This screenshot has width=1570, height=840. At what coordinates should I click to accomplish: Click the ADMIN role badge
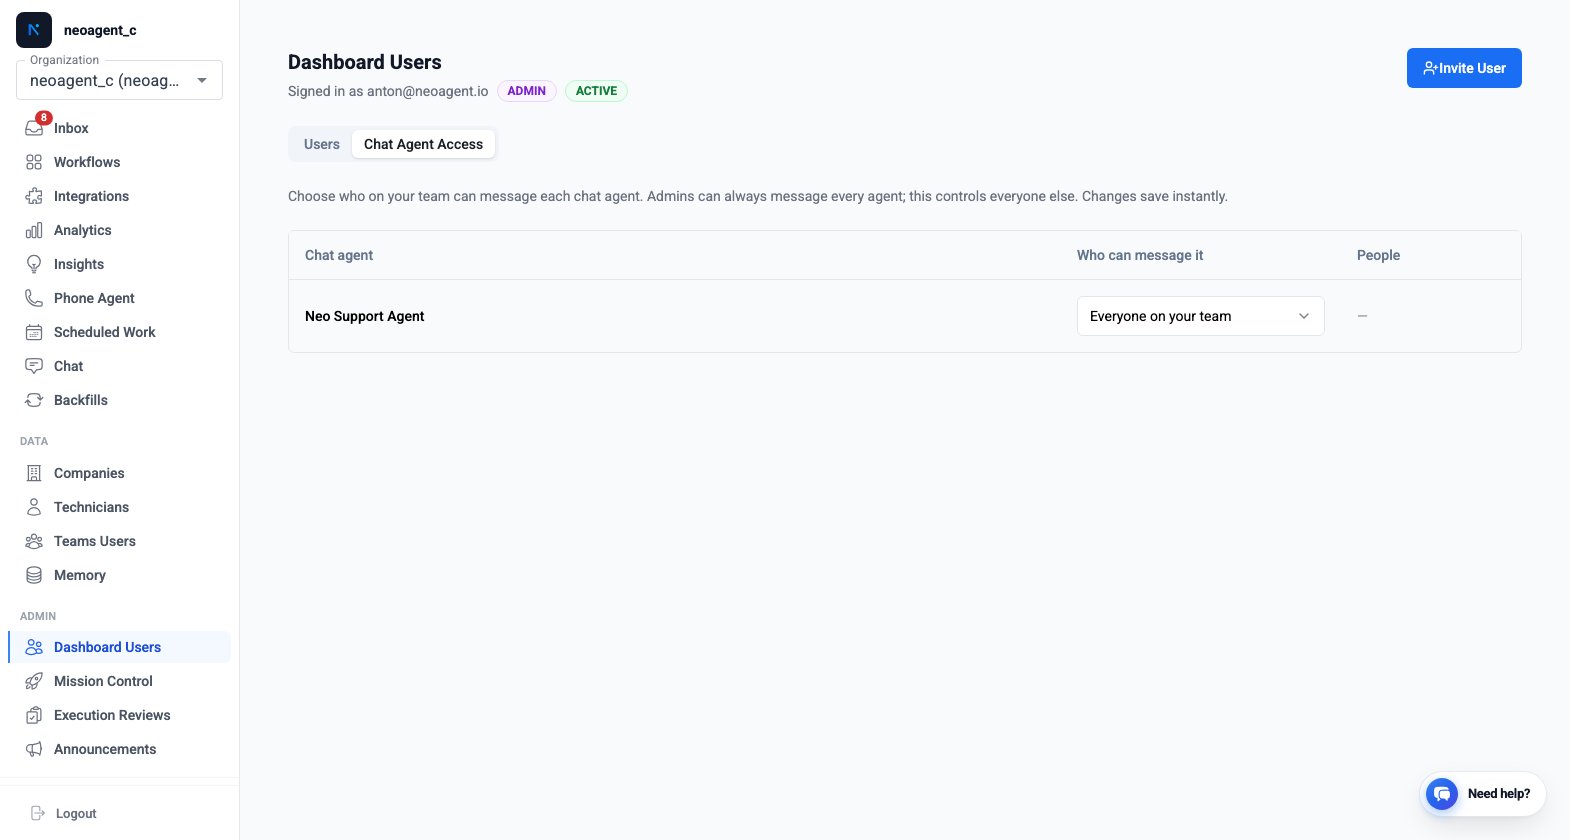[526, 91]
